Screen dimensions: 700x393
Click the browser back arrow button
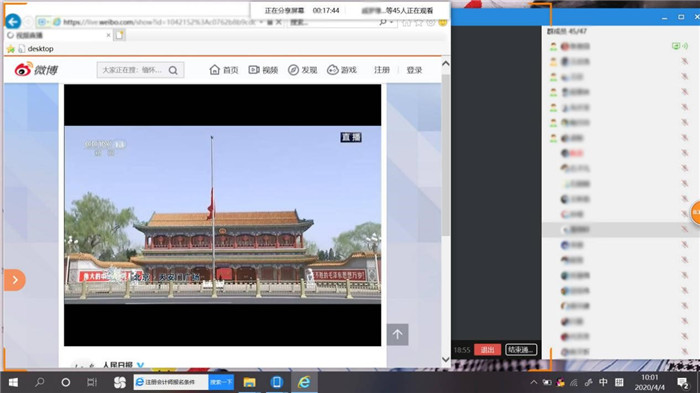coord(13,21)
